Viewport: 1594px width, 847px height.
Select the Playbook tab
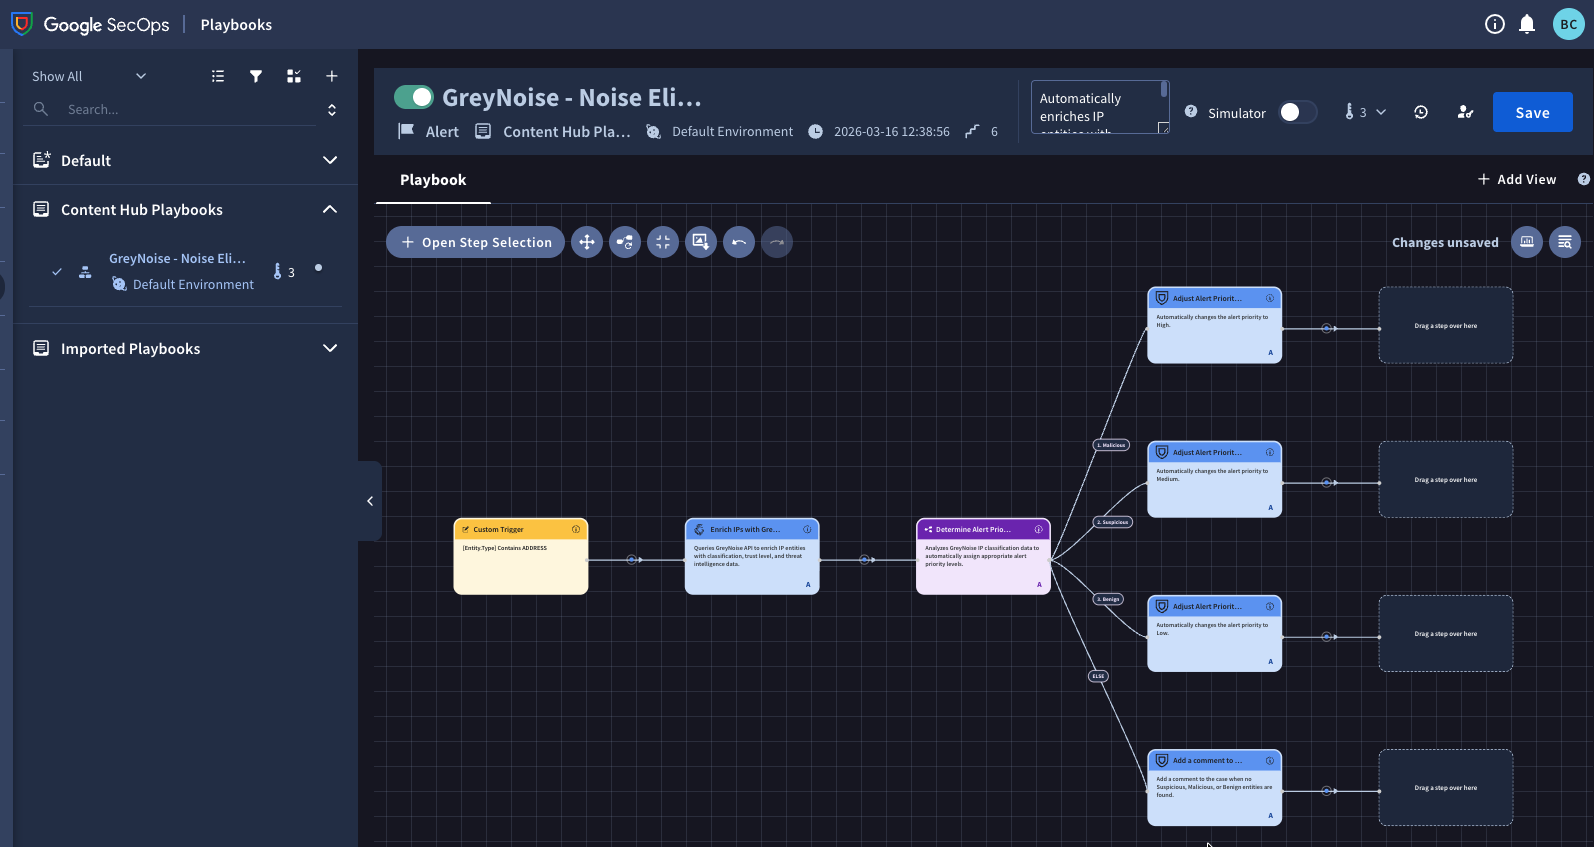(x=433, y=180)
